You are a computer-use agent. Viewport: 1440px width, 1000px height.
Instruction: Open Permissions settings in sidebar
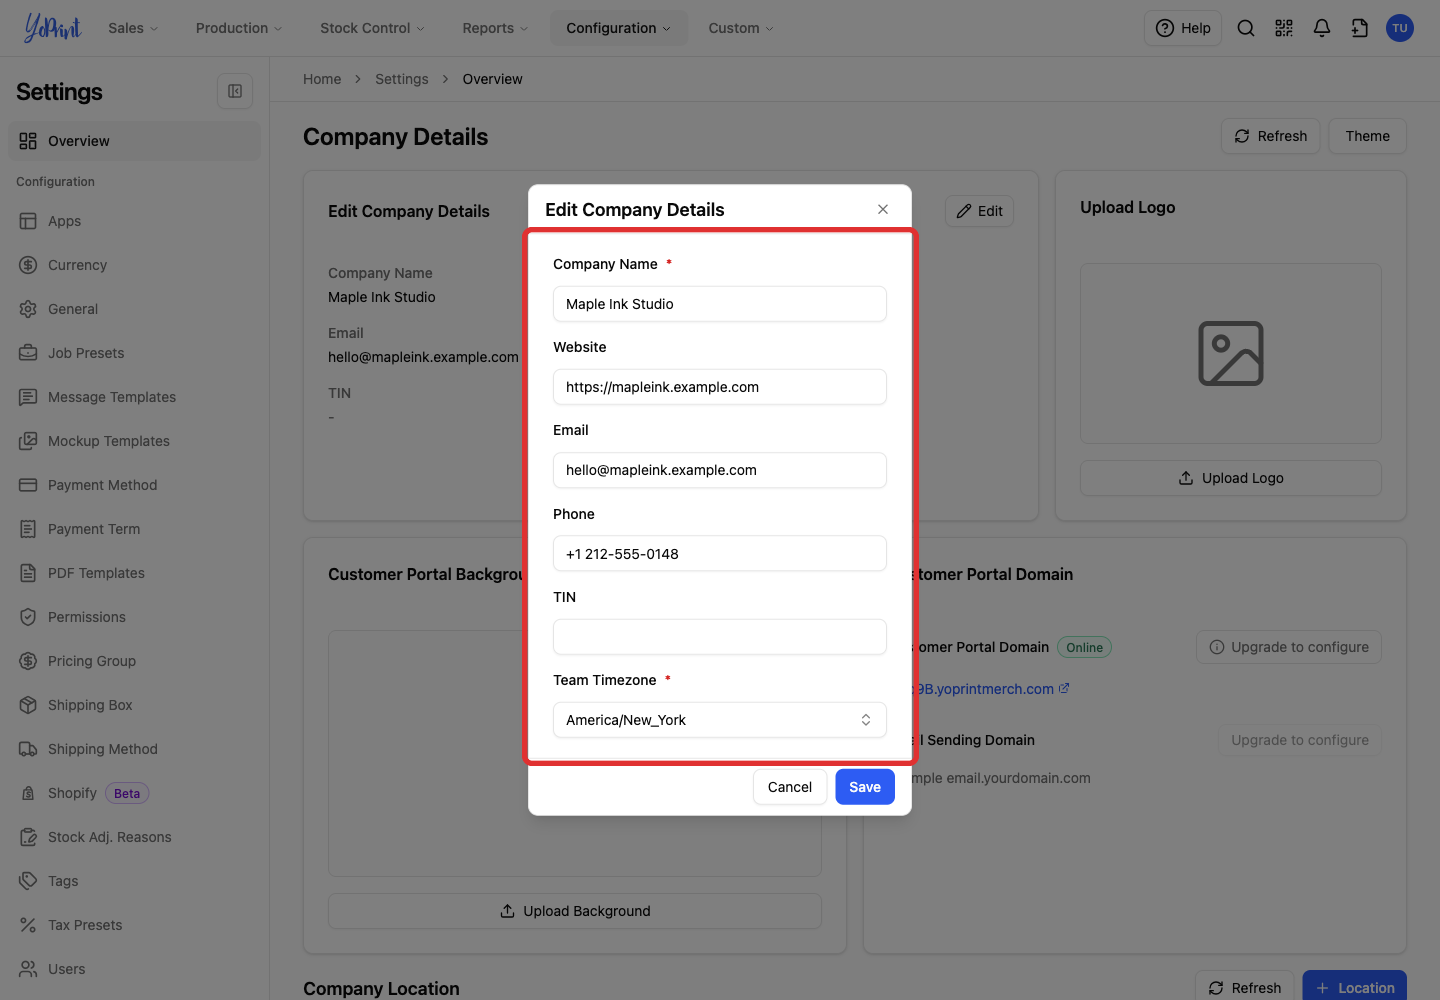click(134, 617)
